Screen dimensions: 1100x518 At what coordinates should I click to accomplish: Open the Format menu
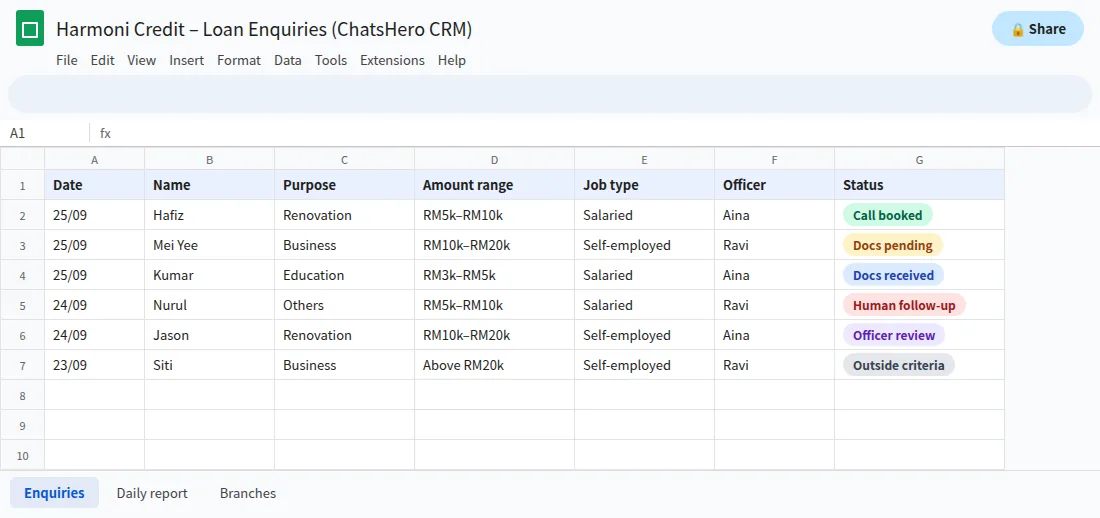239,60
